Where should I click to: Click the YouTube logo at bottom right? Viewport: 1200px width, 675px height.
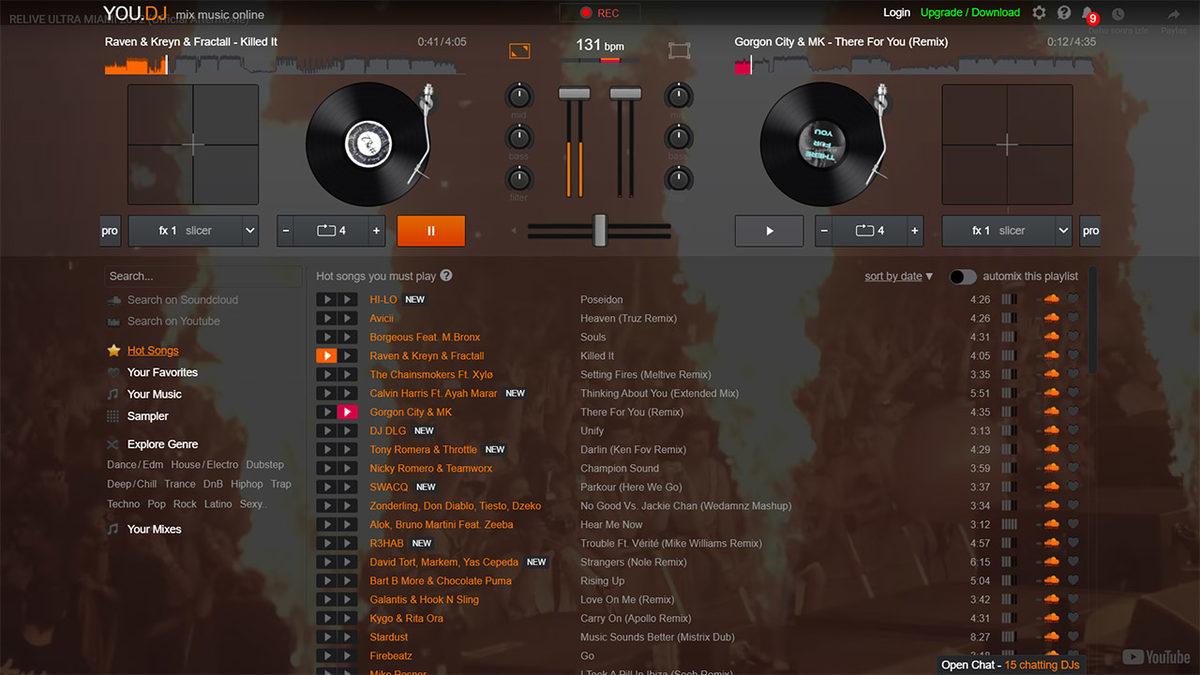click(x=1155, y=657)
